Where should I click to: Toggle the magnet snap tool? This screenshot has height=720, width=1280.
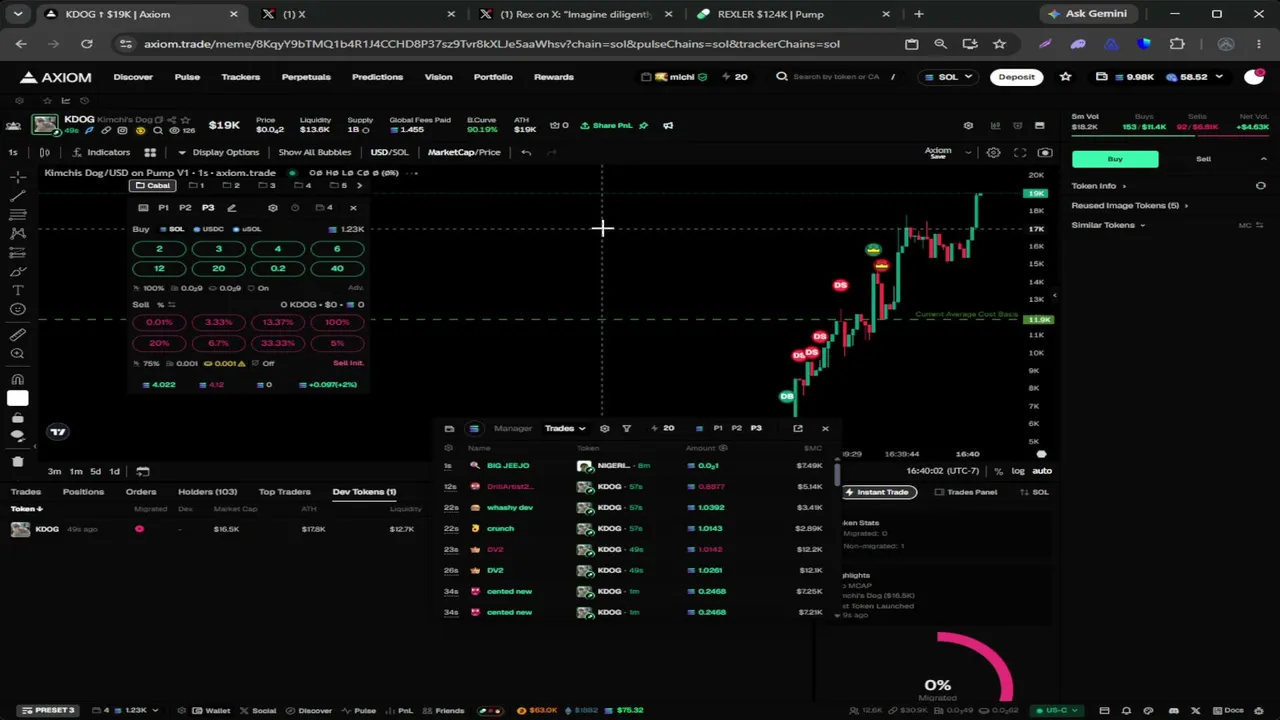(18, 380)
